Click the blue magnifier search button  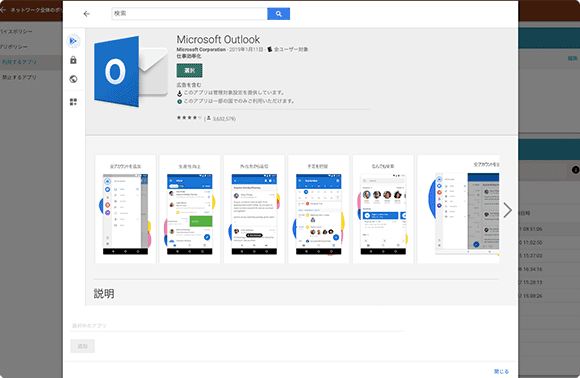[x=279, y=14]
